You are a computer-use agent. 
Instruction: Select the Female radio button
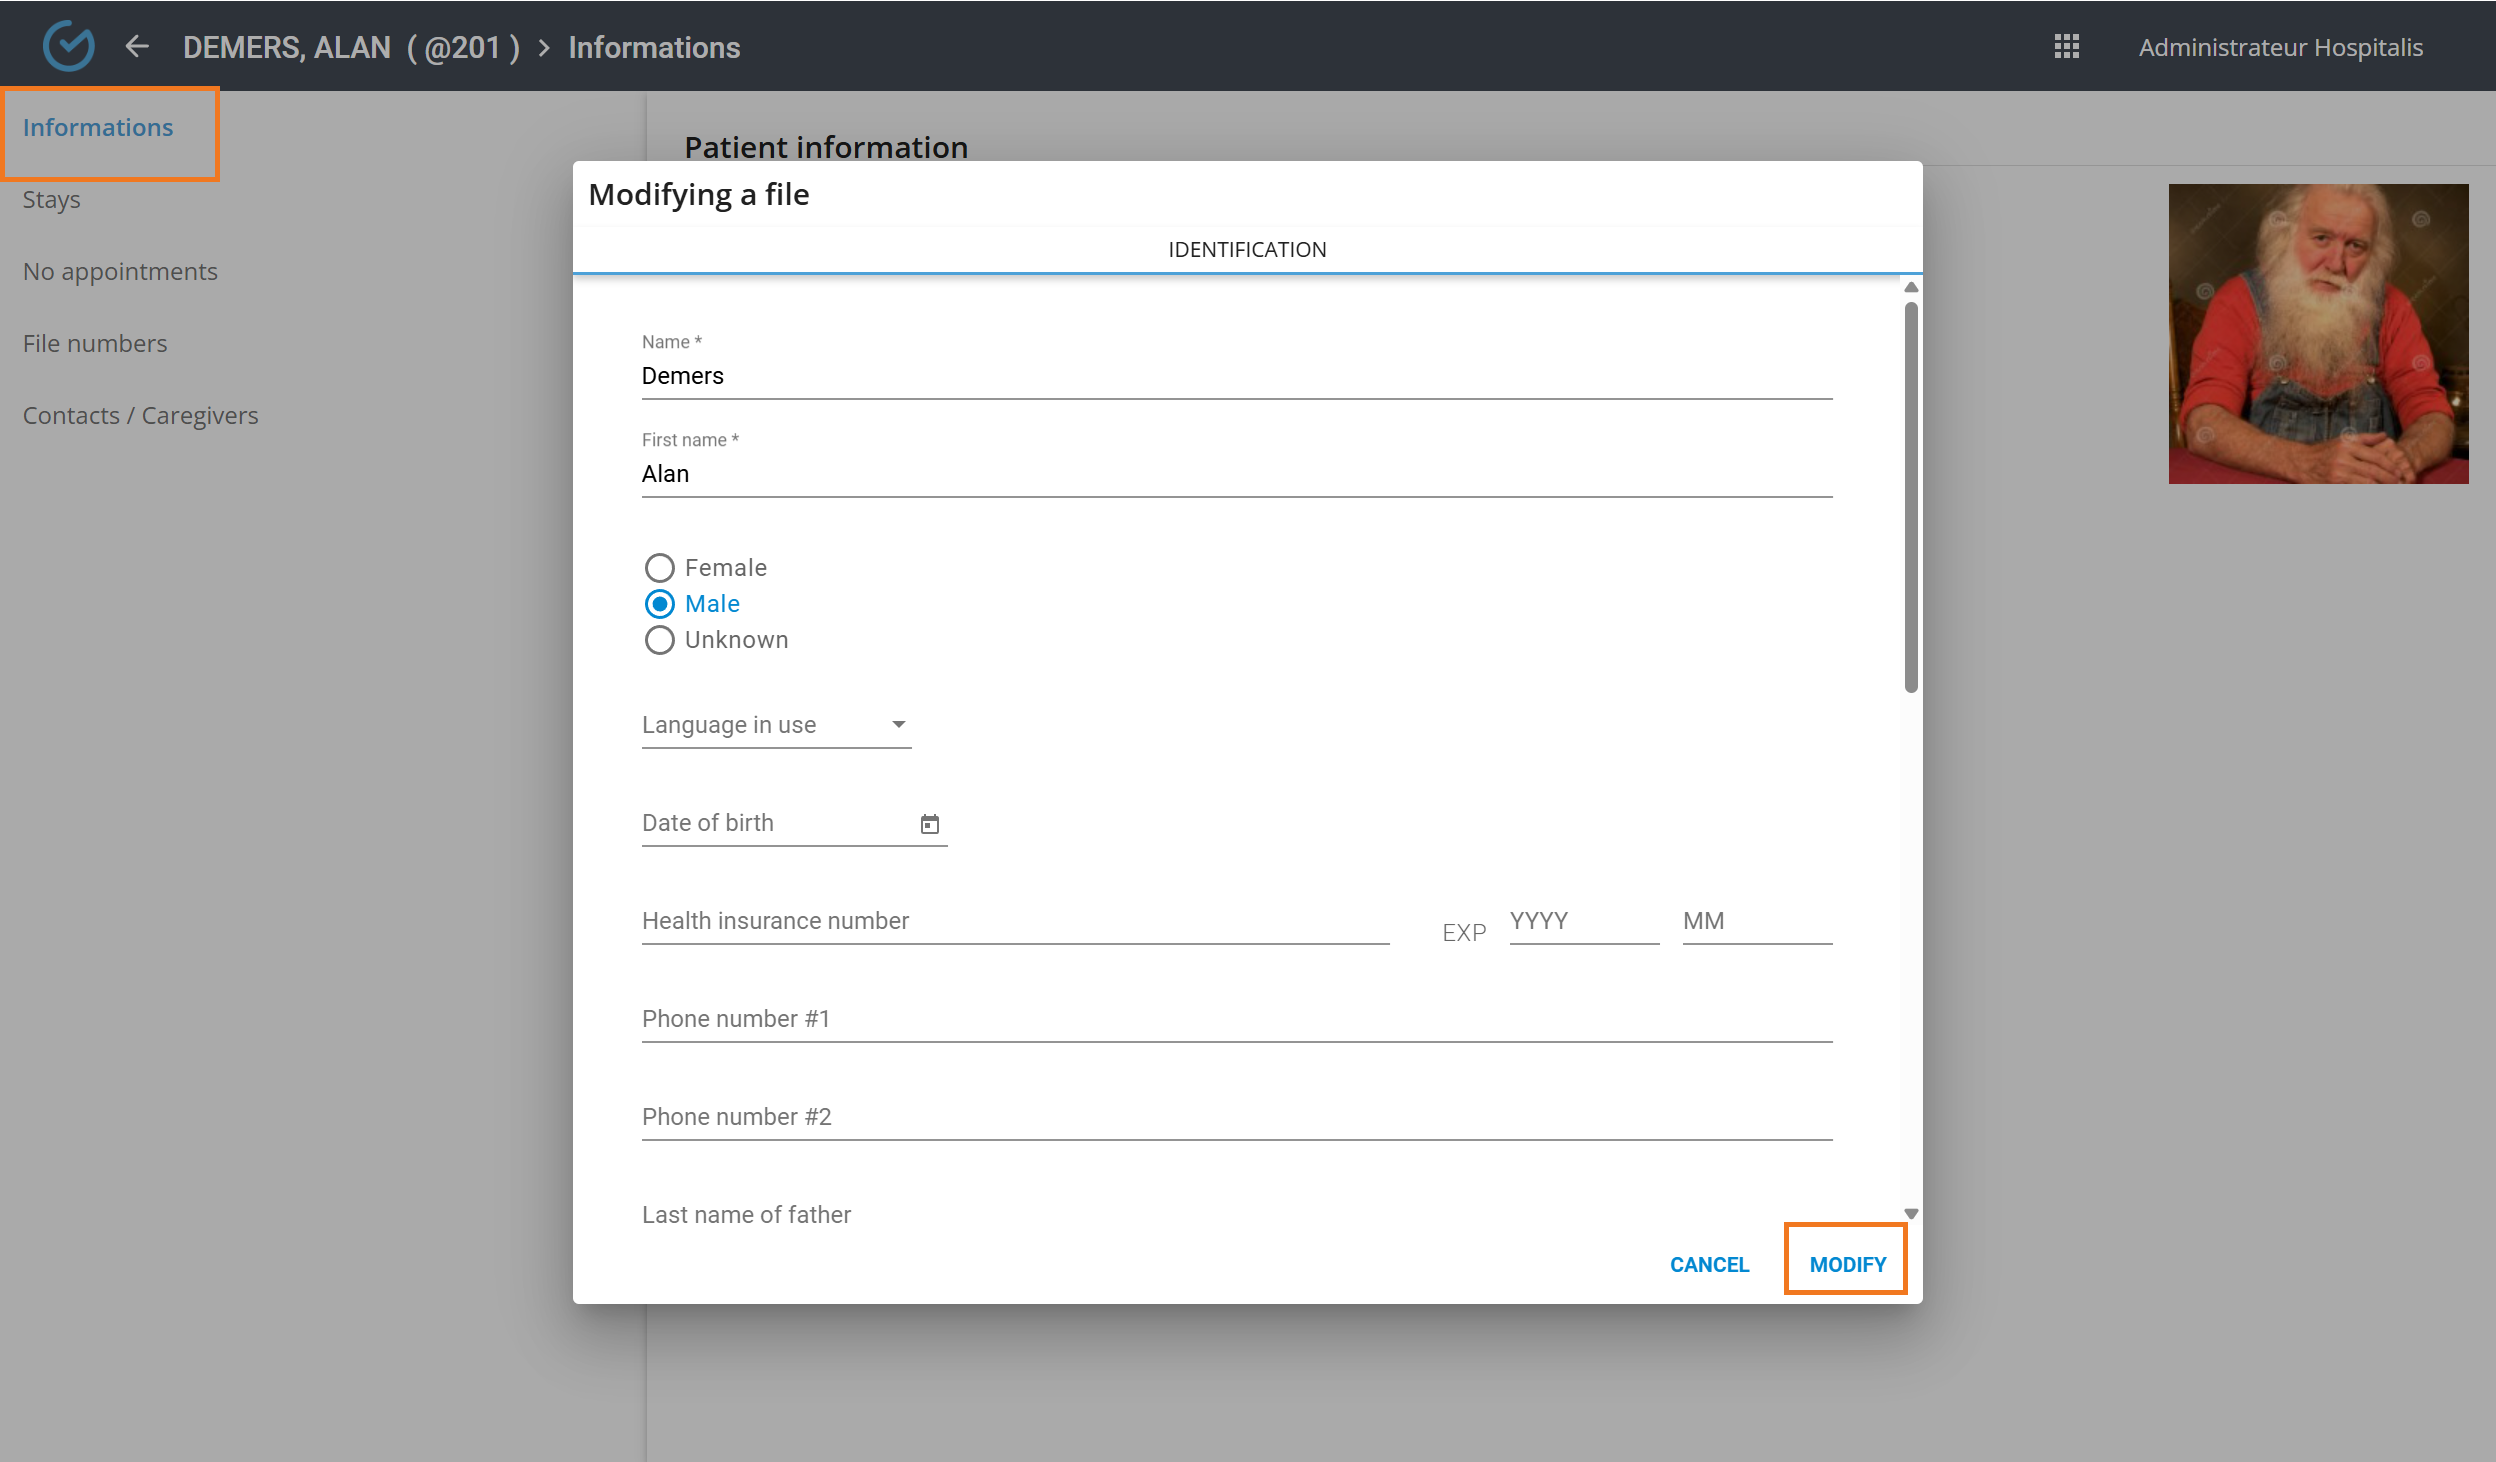point(659,568)
